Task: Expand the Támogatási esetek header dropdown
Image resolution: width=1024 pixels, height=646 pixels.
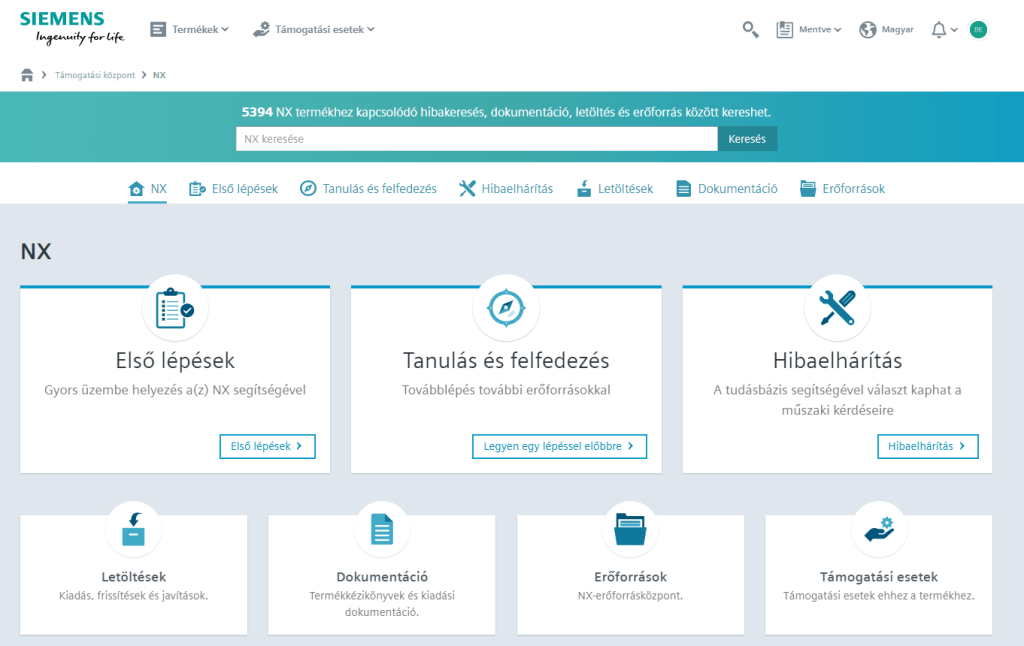Action: click(314, 30)
